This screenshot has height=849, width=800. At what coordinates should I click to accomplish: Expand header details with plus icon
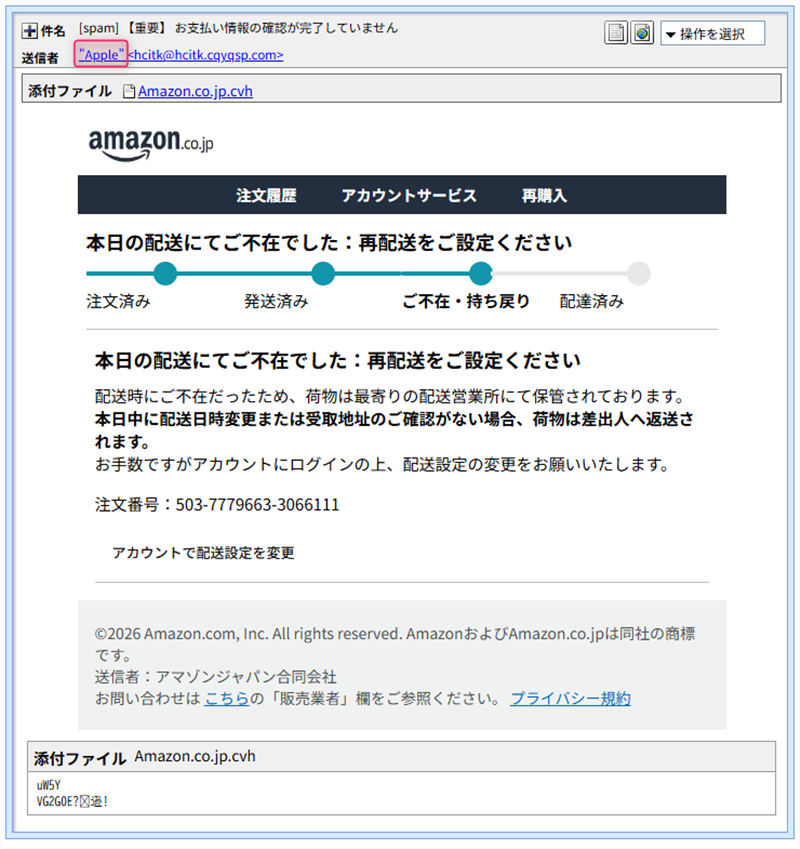point(29,31)
